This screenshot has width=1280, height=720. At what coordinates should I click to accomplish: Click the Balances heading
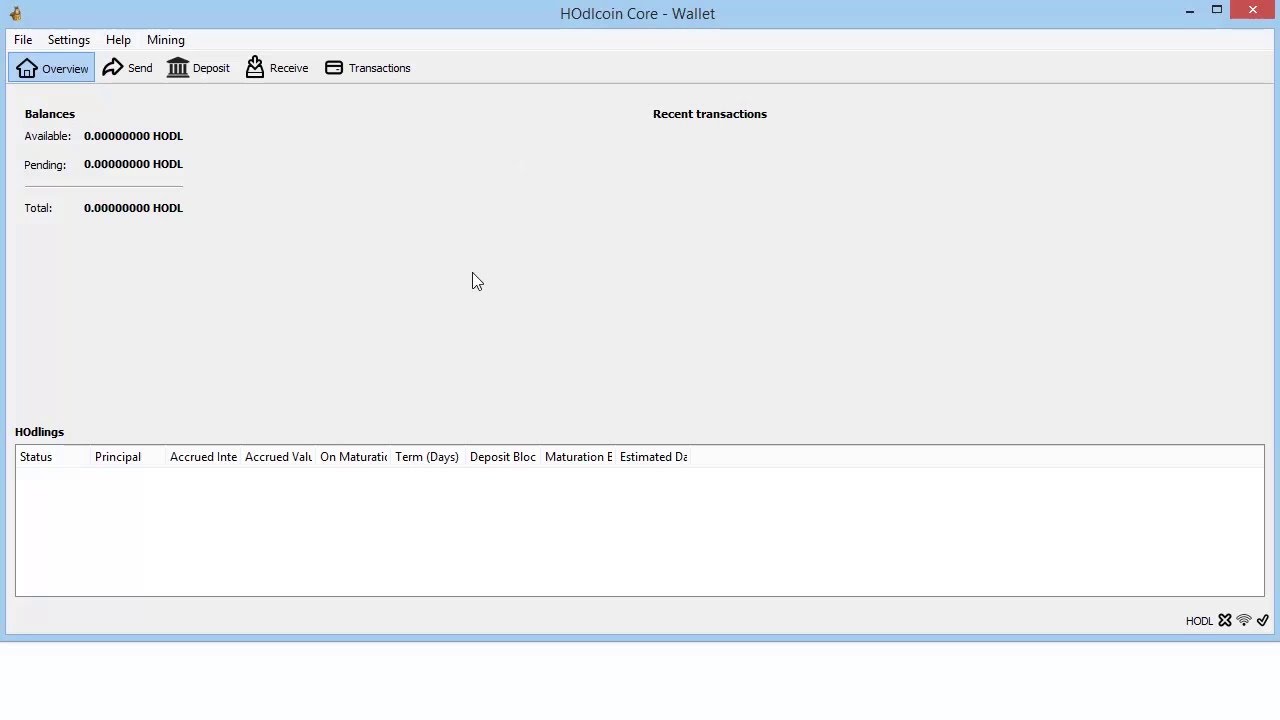[x=50, y=114]
